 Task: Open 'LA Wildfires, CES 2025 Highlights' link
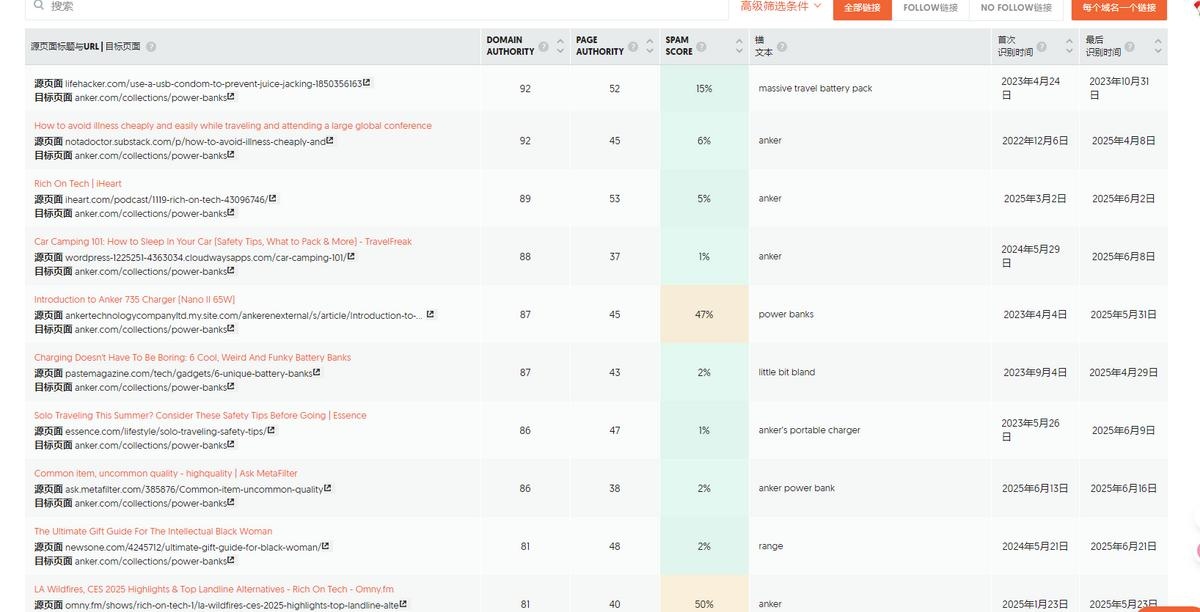(x=214, y=590)
